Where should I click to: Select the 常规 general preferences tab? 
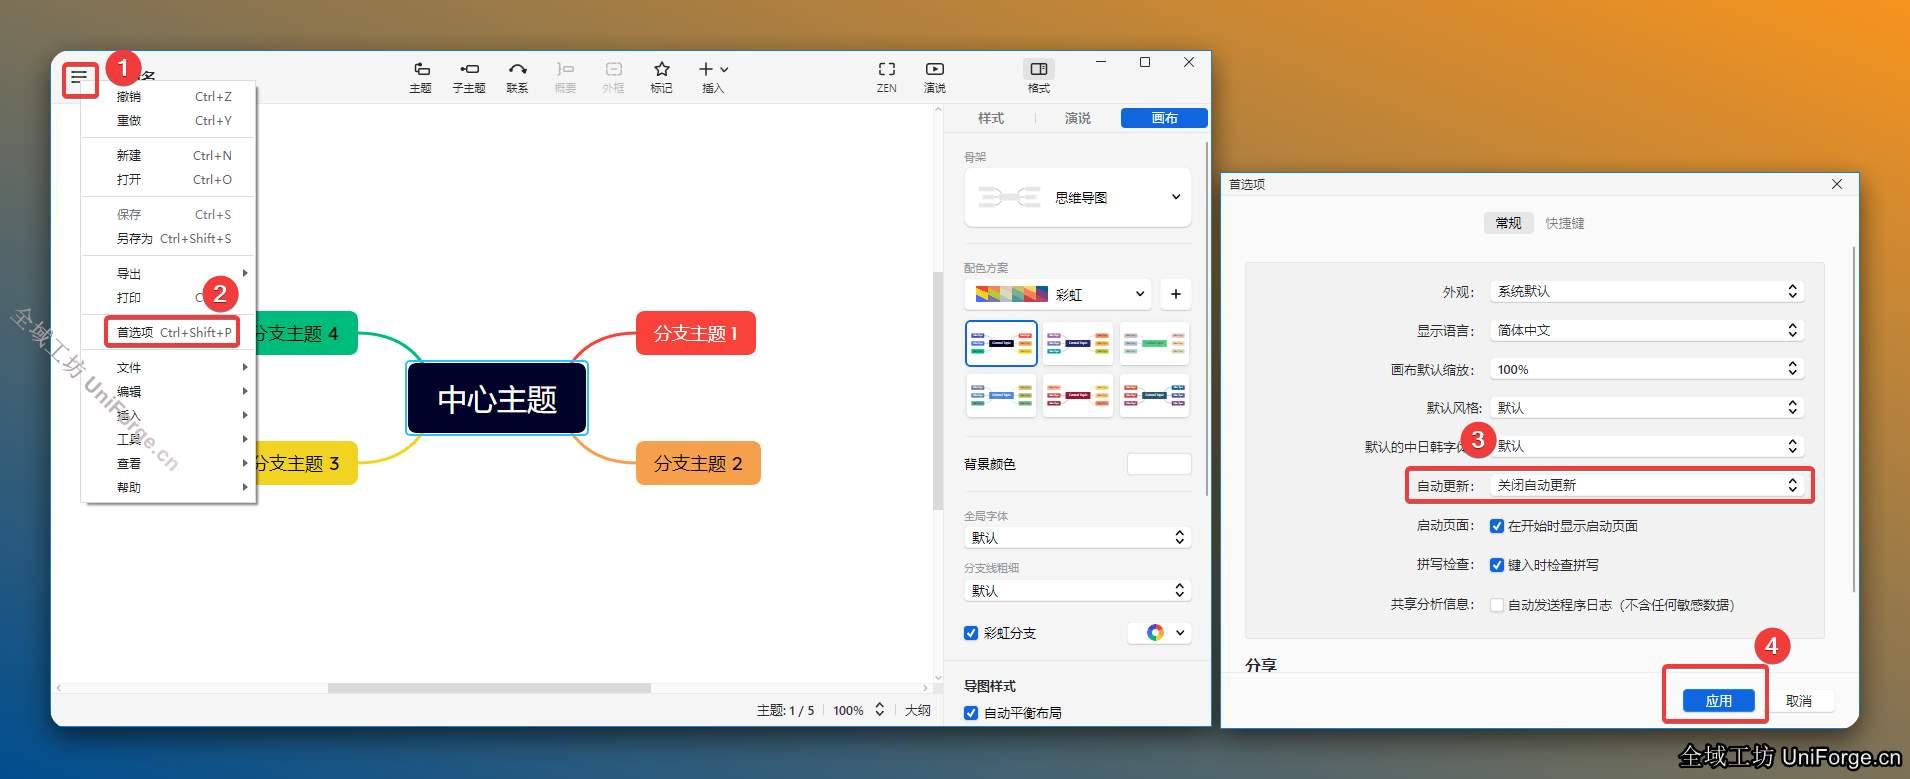coord(1508,223)
